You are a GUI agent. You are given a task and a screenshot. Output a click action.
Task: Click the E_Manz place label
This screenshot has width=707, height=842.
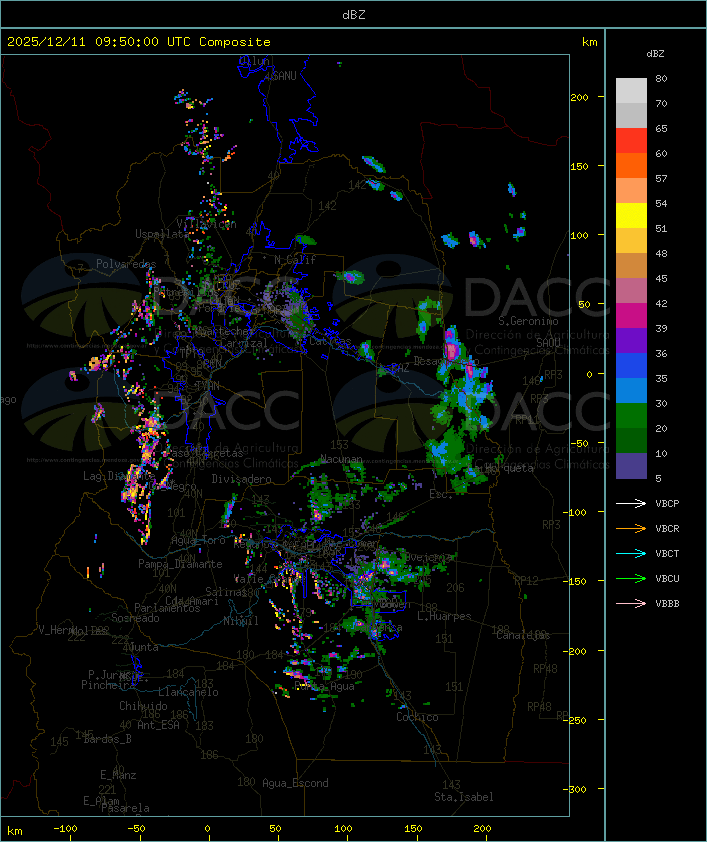(x=118, y=775)
